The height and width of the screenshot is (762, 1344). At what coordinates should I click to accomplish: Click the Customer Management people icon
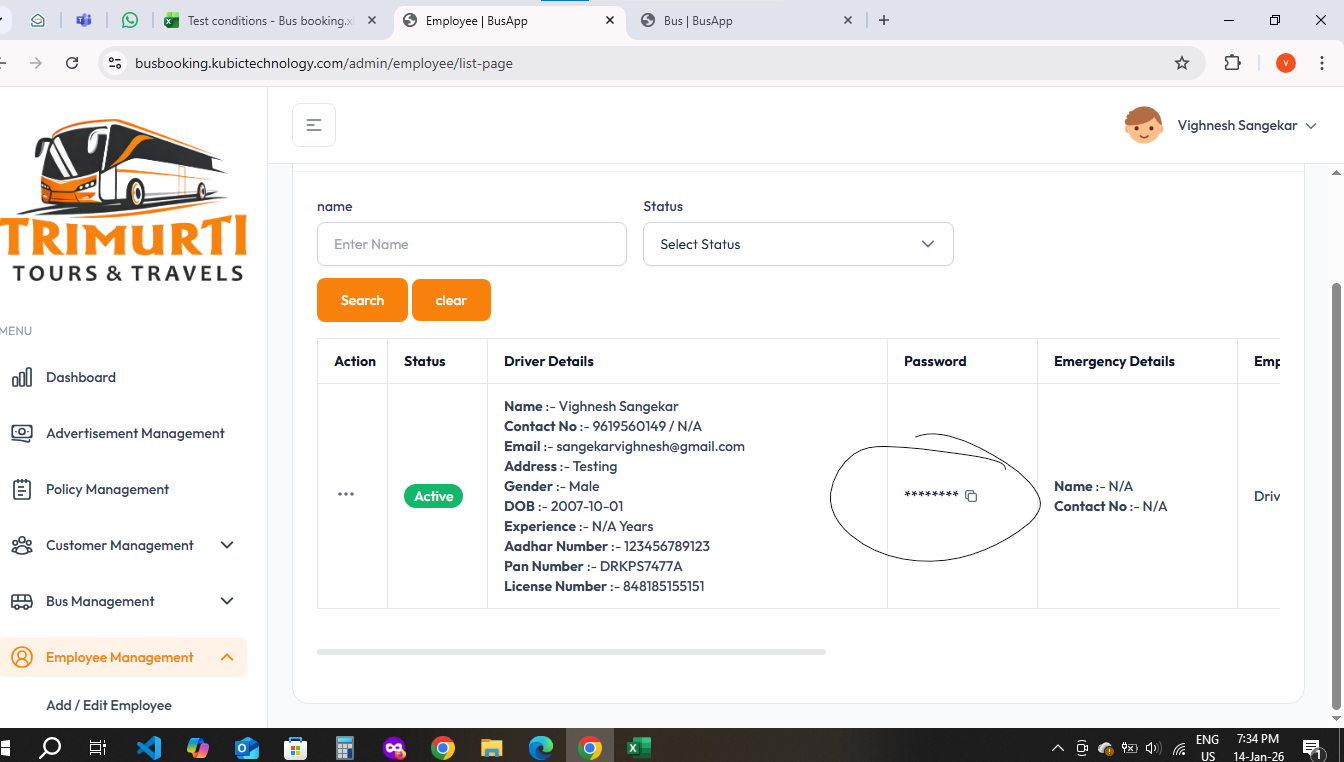[x=22, y=545]
